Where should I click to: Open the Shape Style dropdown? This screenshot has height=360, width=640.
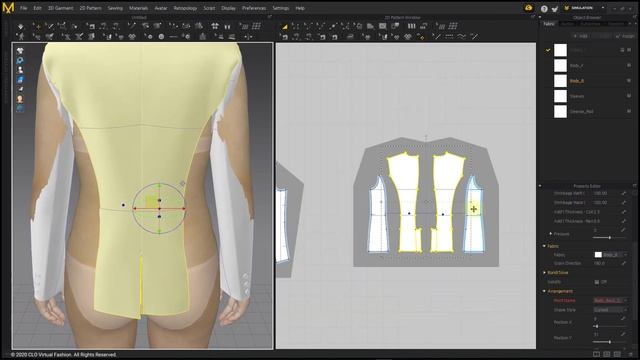[x=611, y=310]
